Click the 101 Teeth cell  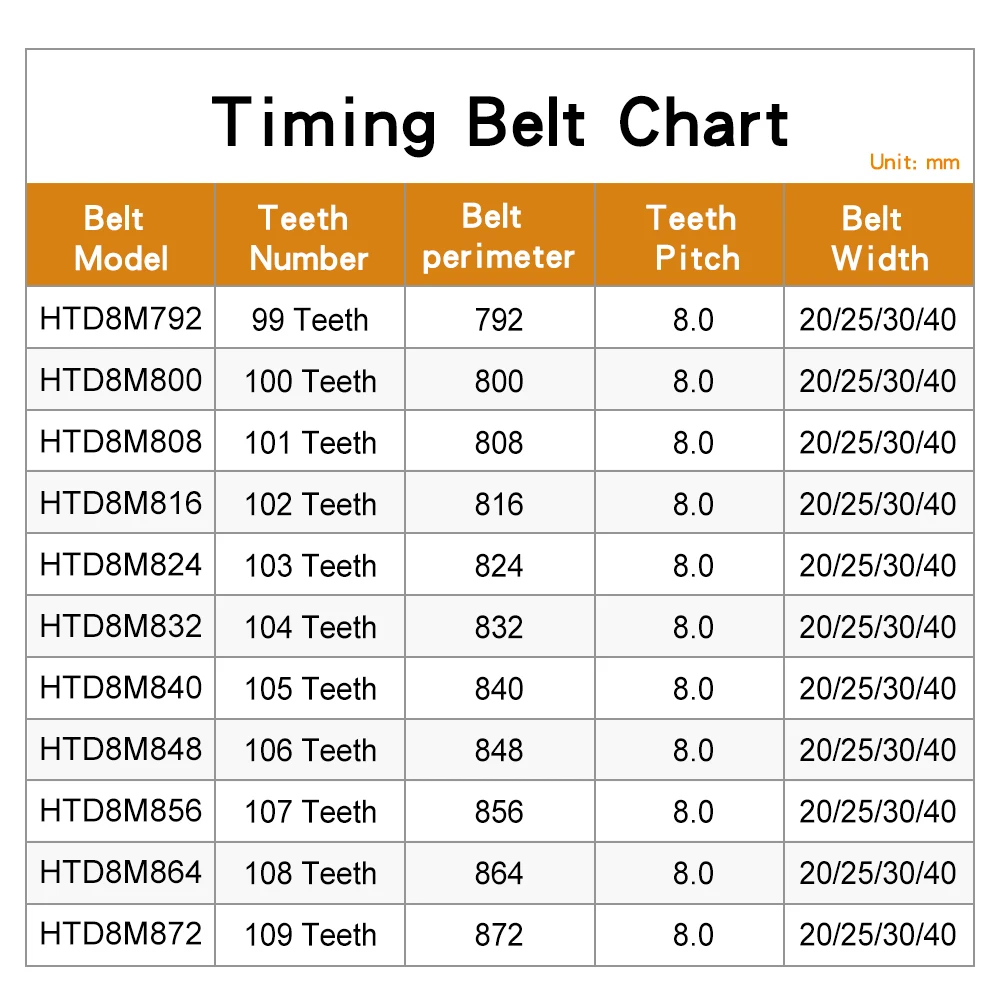(x=310, y=442)
